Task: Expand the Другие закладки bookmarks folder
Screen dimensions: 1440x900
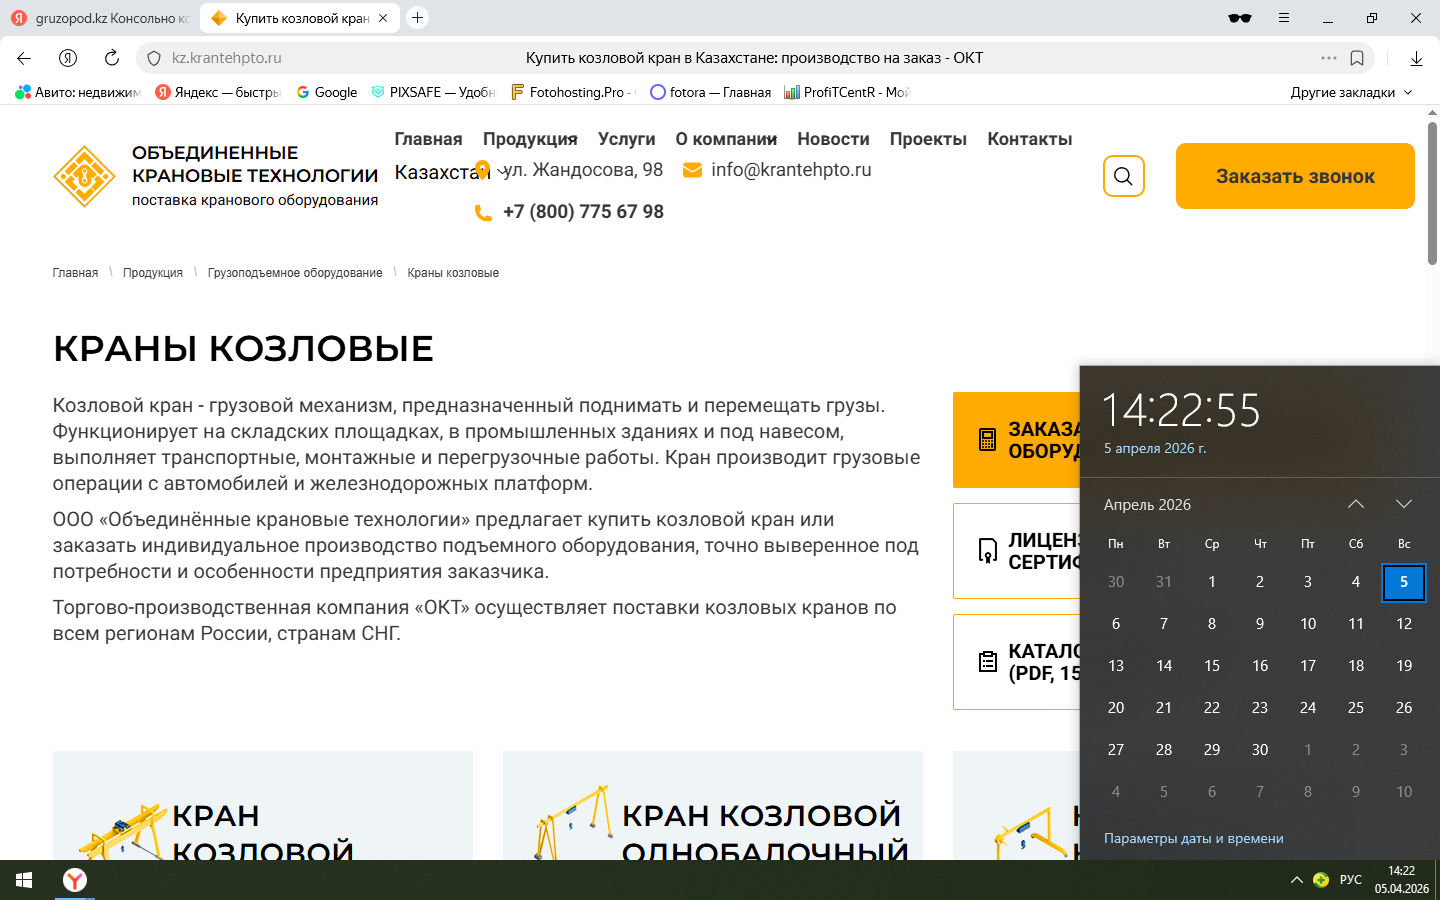Action: point(1351,92)
